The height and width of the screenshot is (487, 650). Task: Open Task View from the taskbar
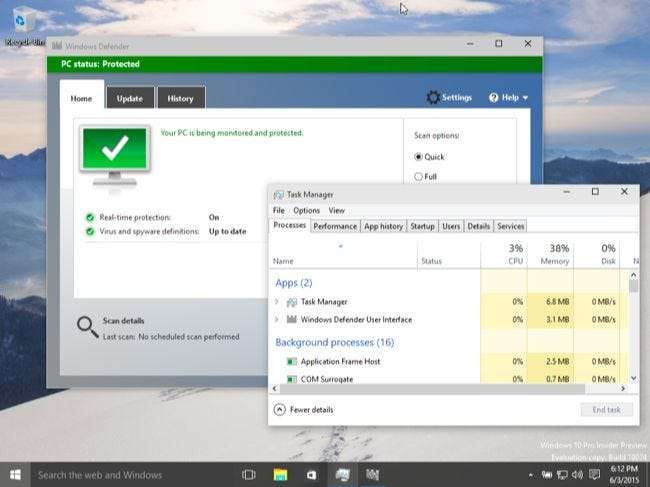249,474
